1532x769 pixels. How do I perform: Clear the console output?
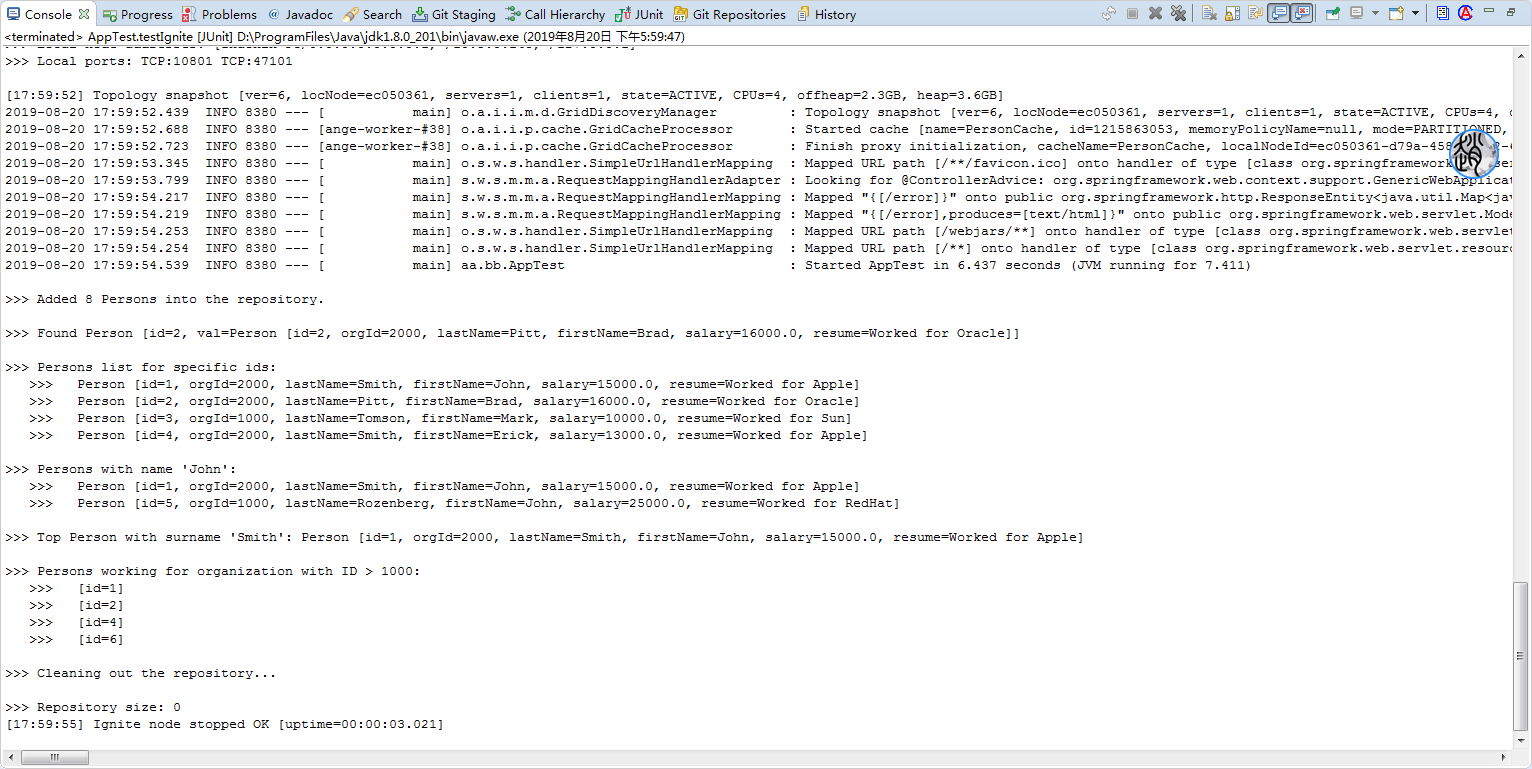pyautogui.click(x=1209, y=14)
